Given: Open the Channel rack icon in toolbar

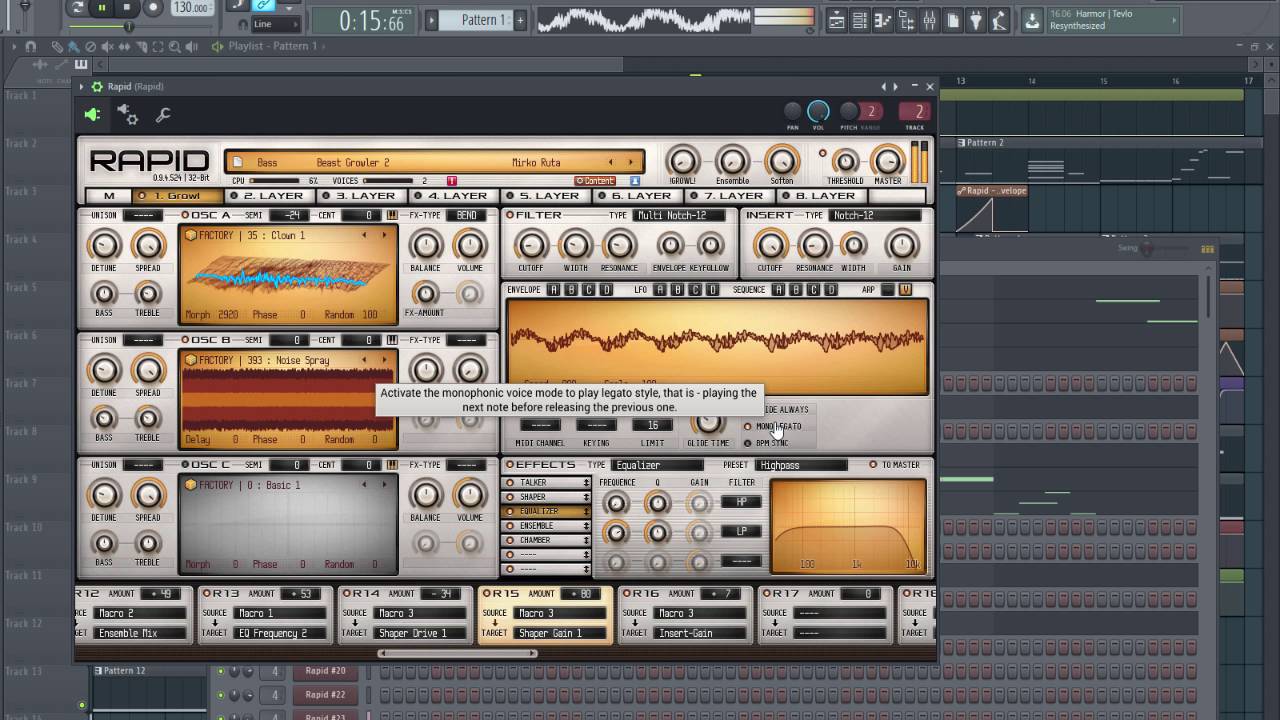Looking at the screenshot, I should (x=860, y=20).
